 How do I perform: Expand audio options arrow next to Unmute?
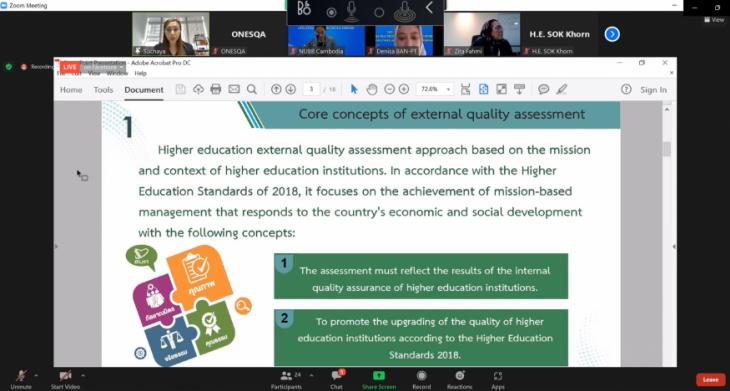36,375
